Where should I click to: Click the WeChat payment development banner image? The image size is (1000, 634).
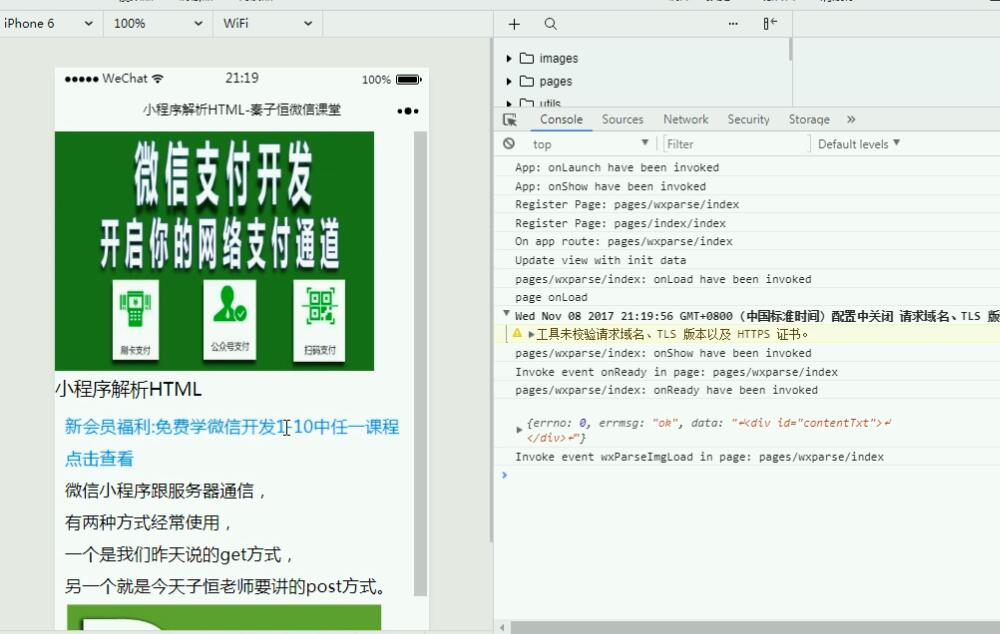click(214, 251)
